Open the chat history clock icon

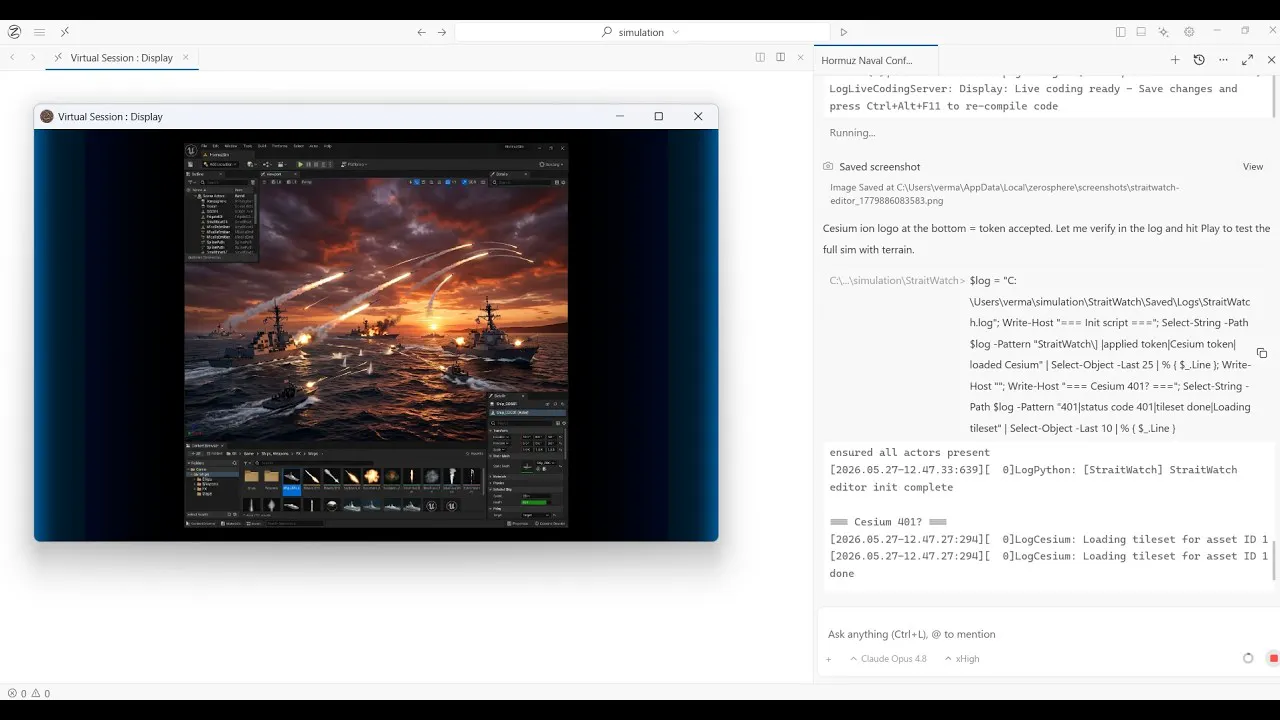tap(1199, 60)
